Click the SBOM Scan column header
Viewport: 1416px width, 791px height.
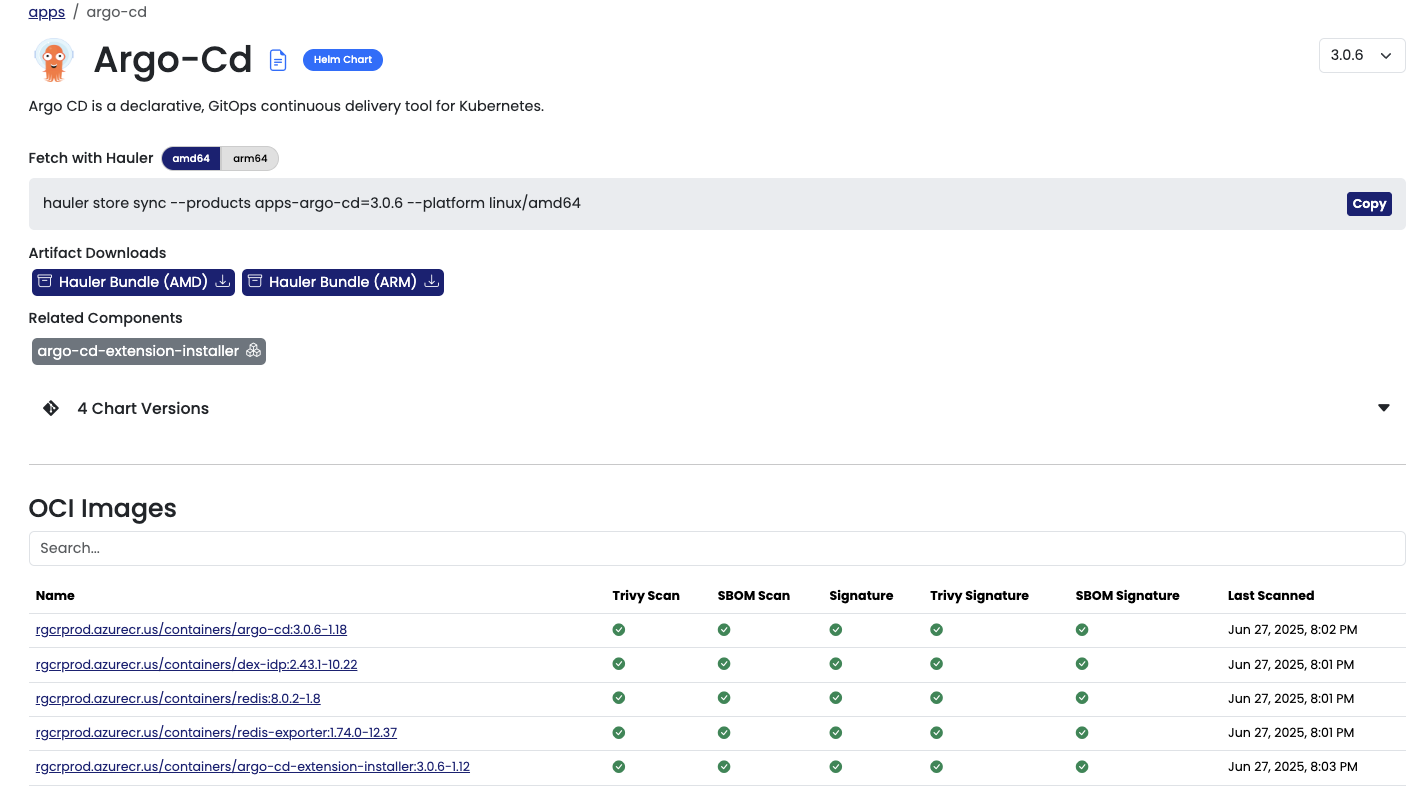754,595
